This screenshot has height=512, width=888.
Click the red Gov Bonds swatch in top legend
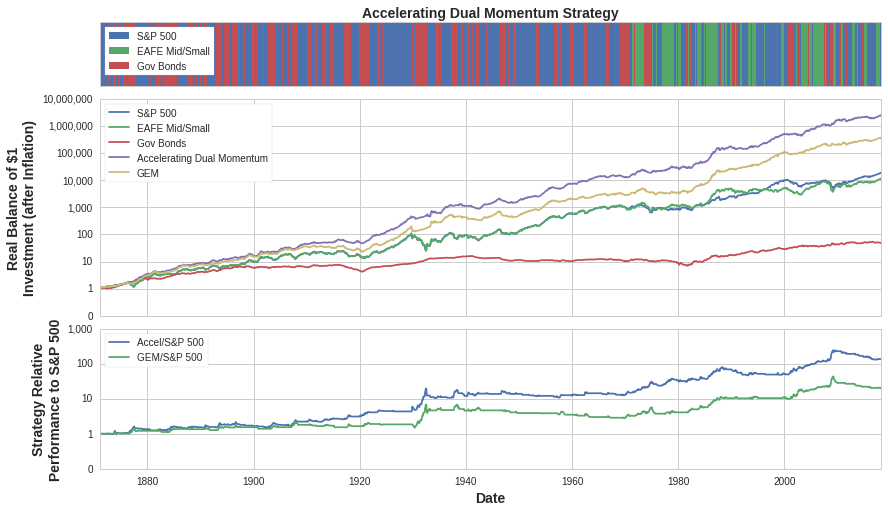coord(119,66)
